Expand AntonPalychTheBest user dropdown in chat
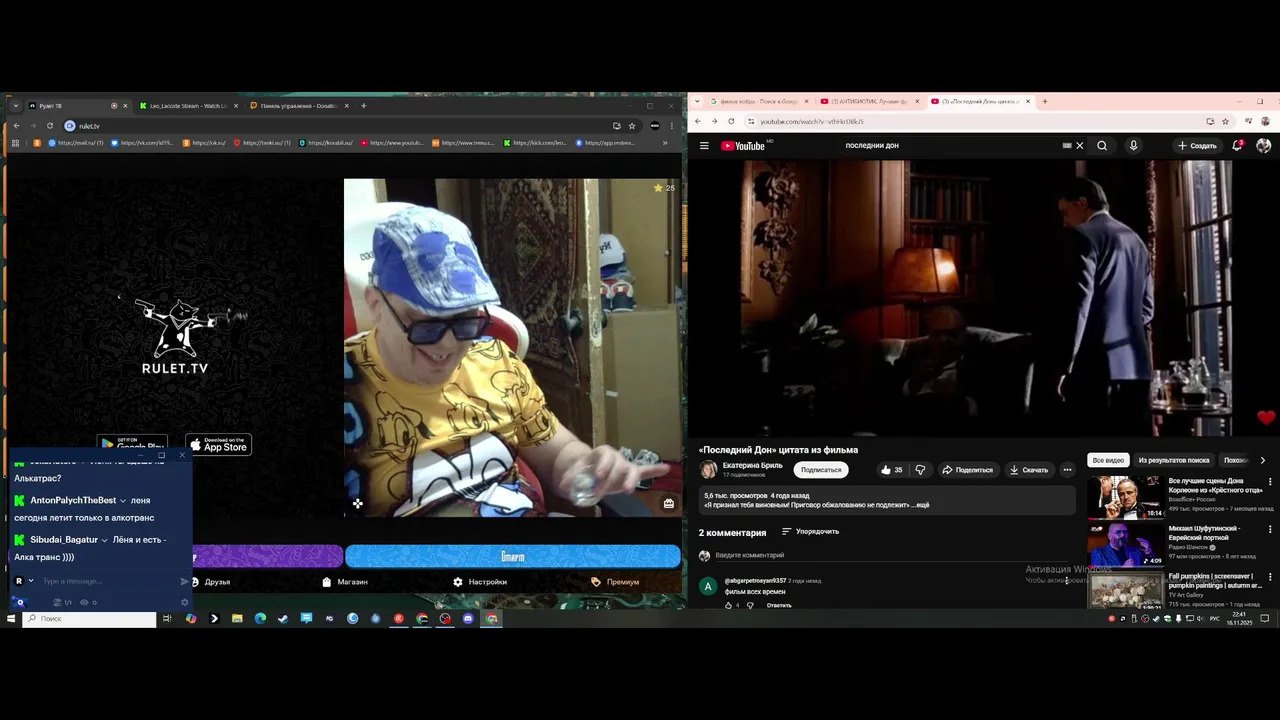This screenshot has height=720, width=1280. (x=123, y=500)
